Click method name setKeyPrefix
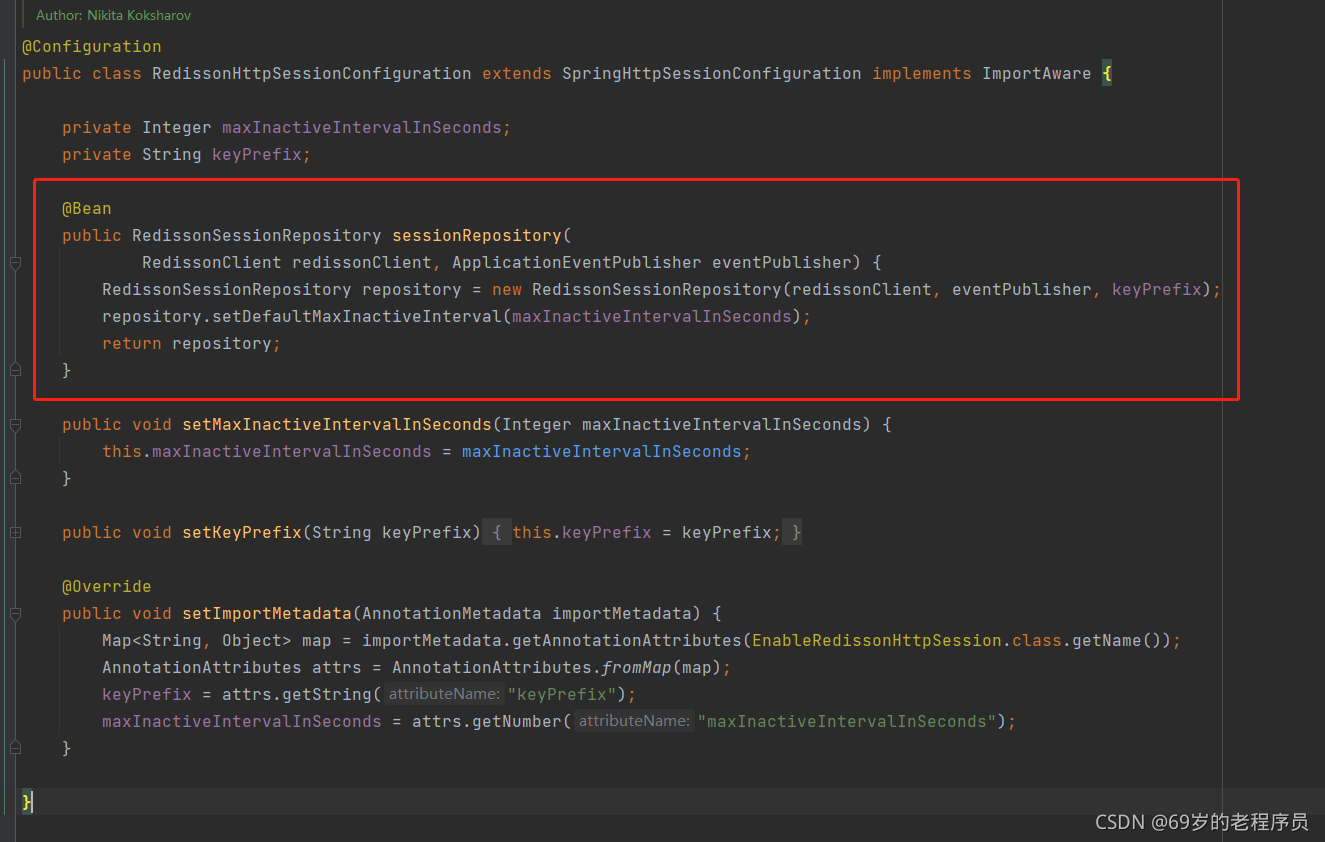This screenshot has width=1325, height=842. click(x=242, y=533)
